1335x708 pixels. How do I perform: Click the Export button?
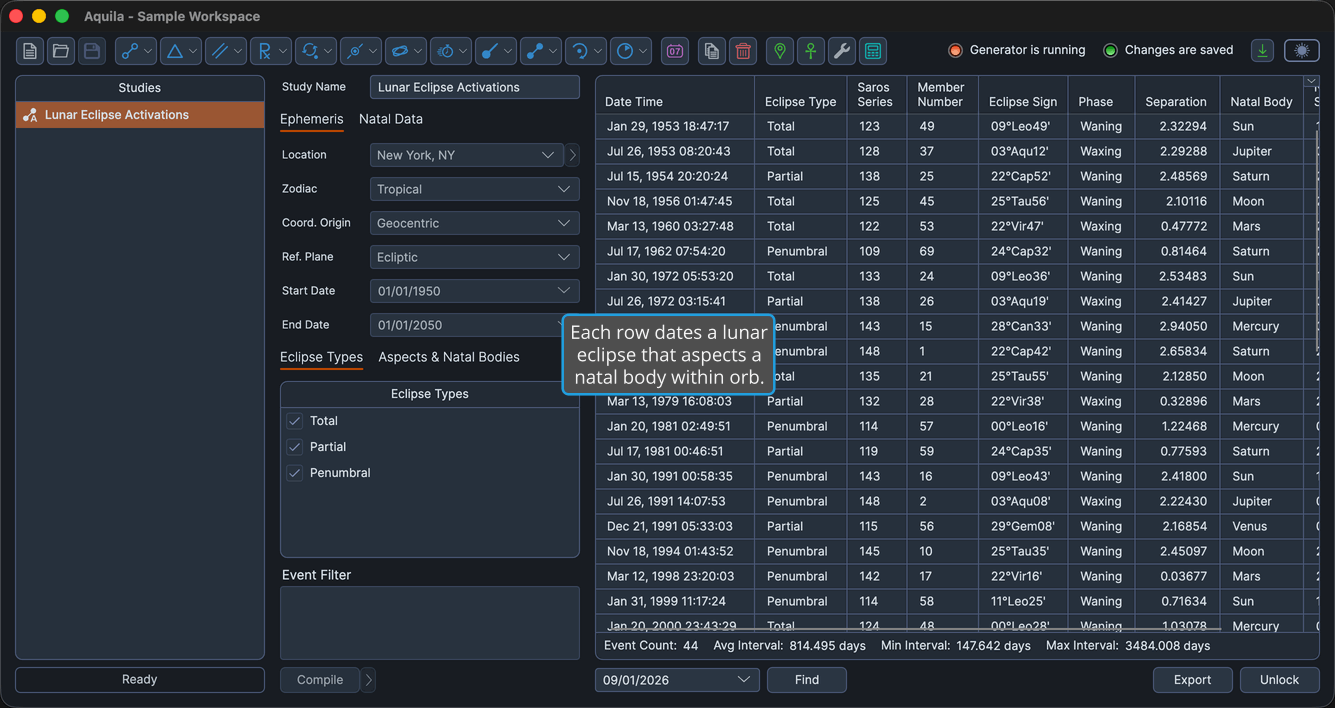click(x=1193, y=680)
